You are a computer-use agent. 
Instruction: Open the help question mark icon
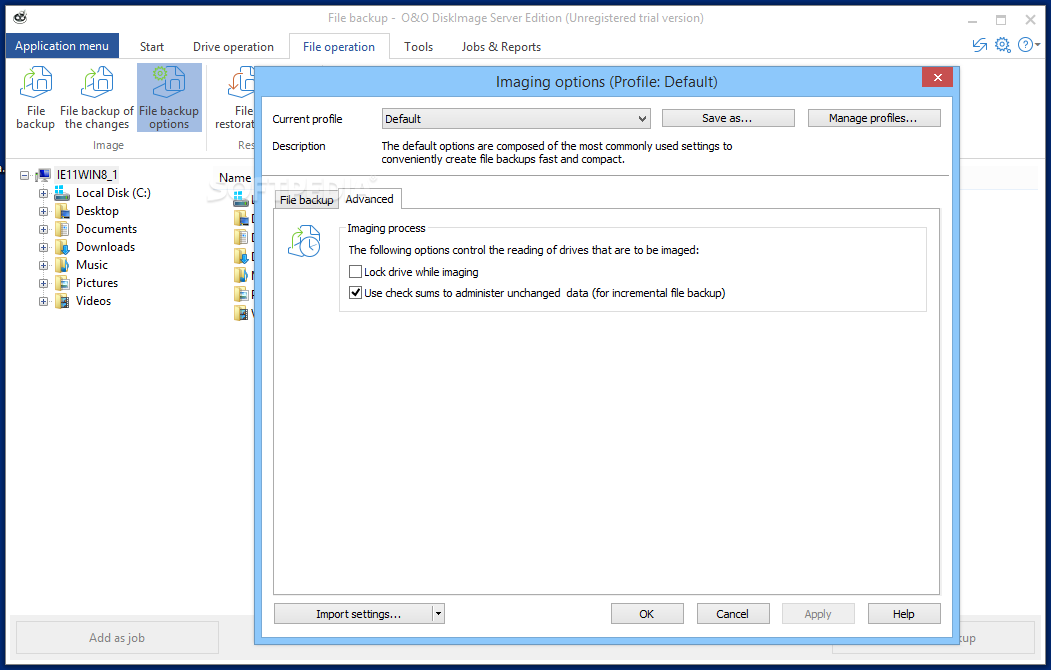pos(1025,45)
